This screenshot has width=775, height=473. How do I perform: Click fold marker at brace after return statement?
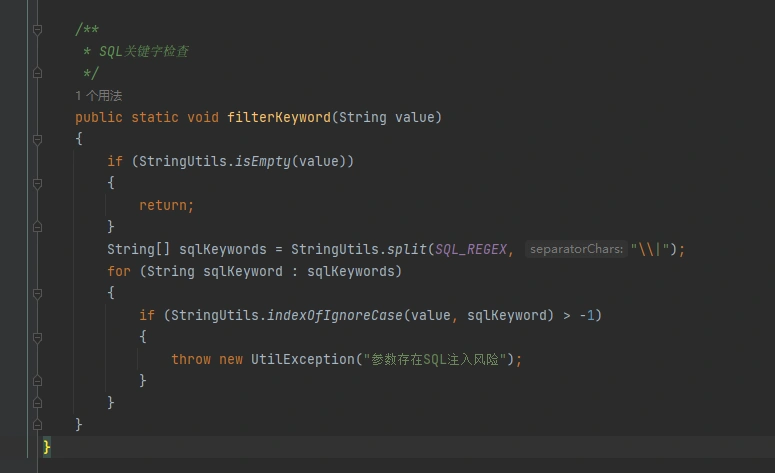[x=37, y=227]
